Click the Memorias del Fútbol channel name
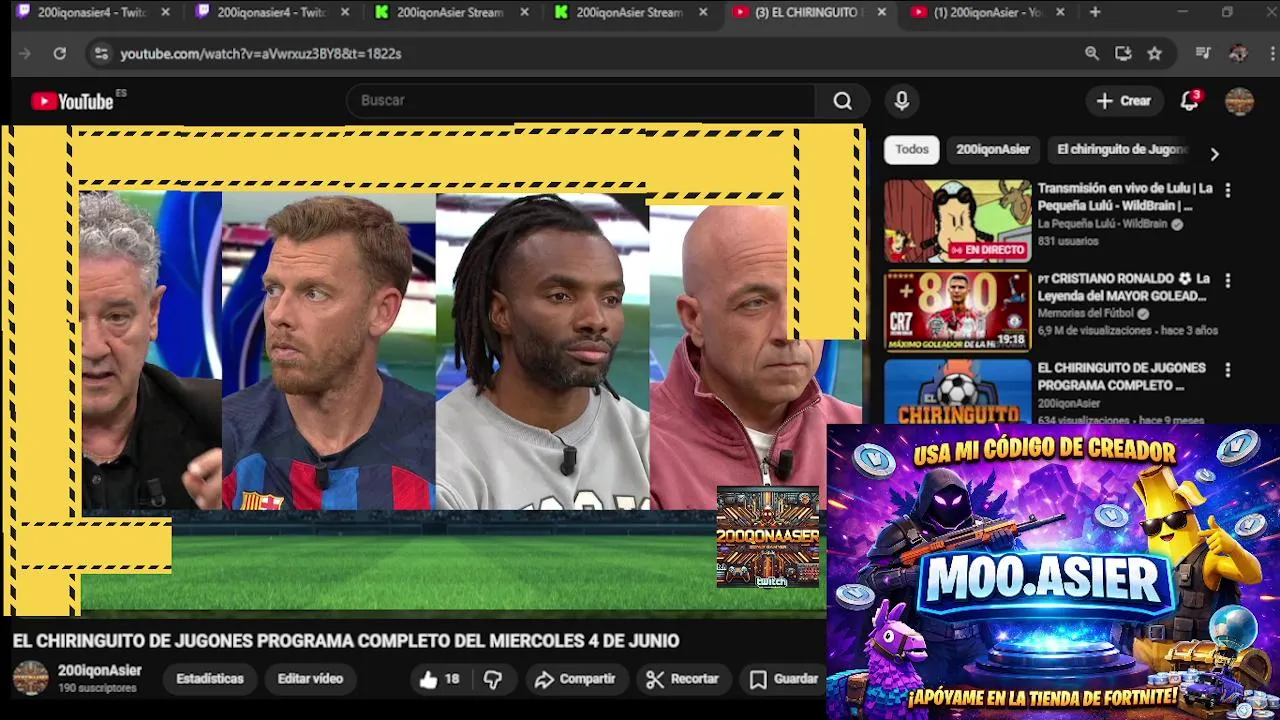Viewport: 1280px width, 720px height. pyautogui.click(x=1085, y=313)
